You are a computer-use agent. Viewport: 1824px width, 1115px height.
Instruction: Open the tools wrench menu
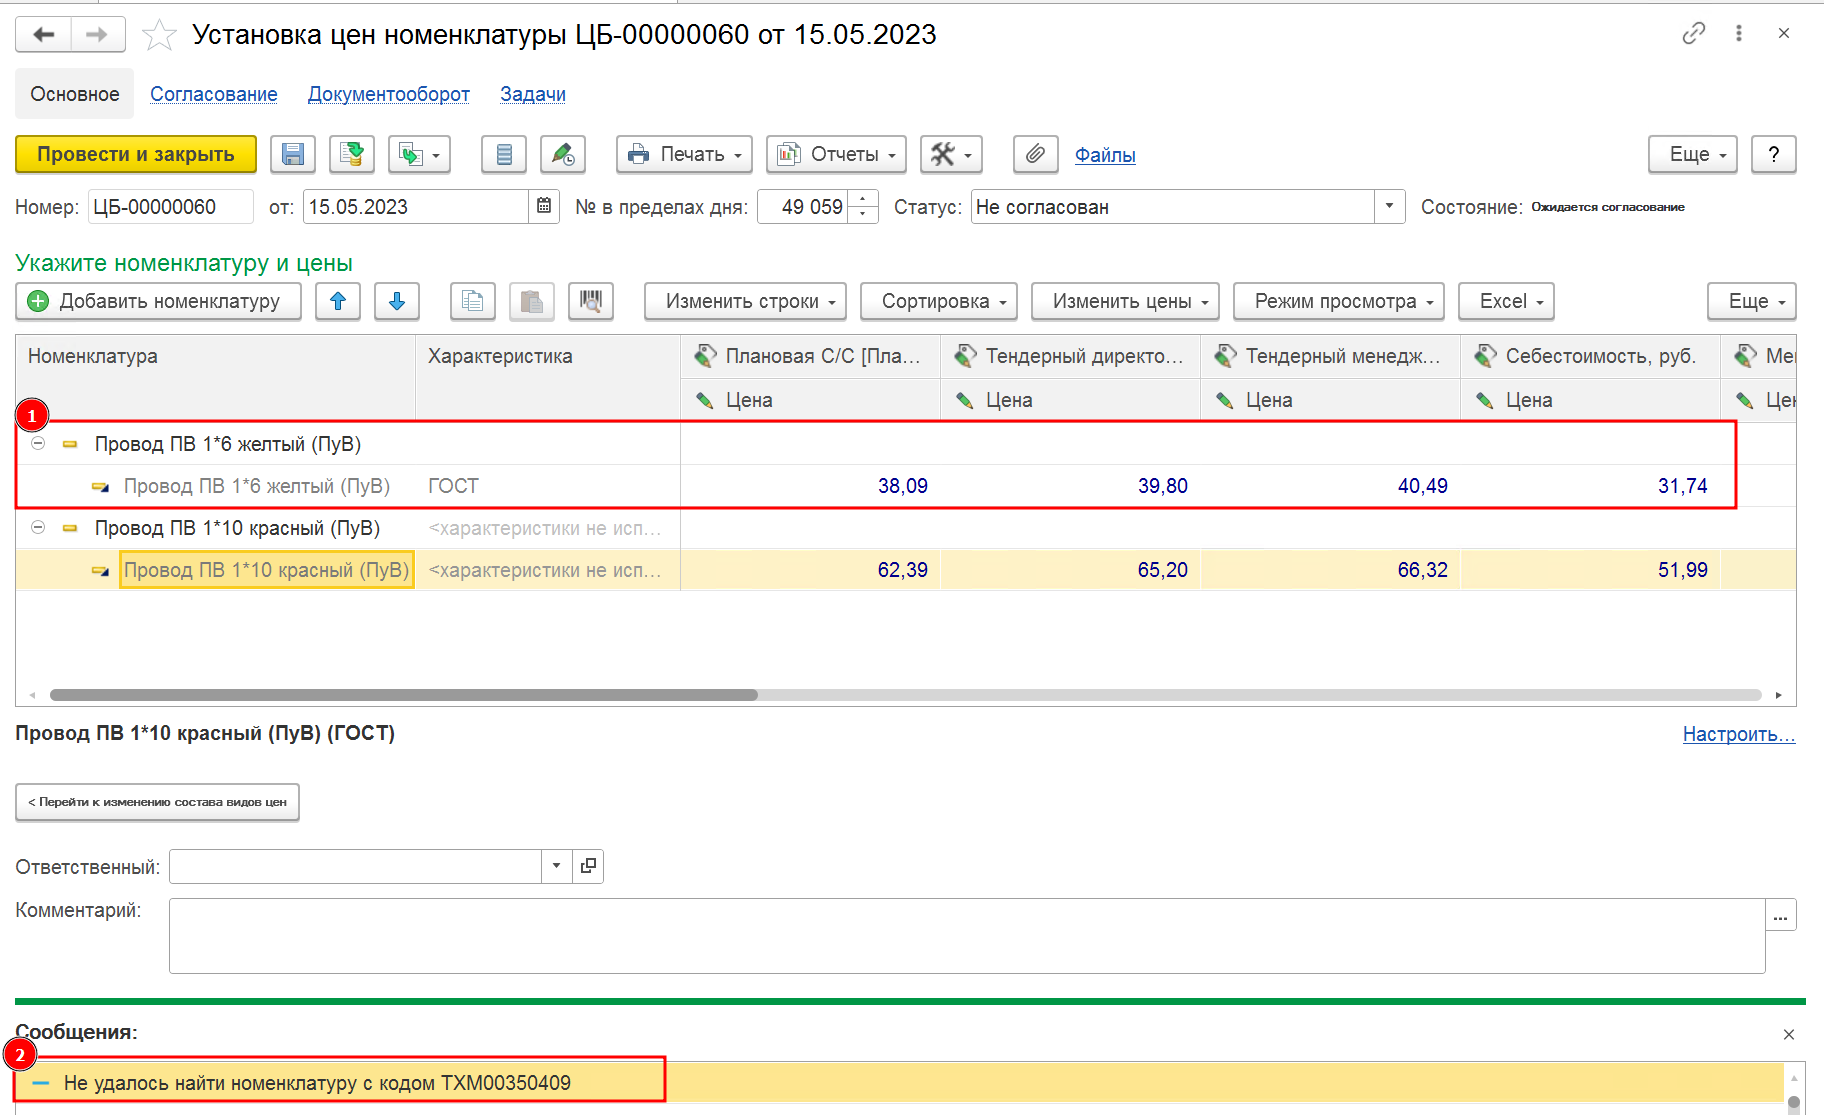pyautogui.click(x=951, y=154)
